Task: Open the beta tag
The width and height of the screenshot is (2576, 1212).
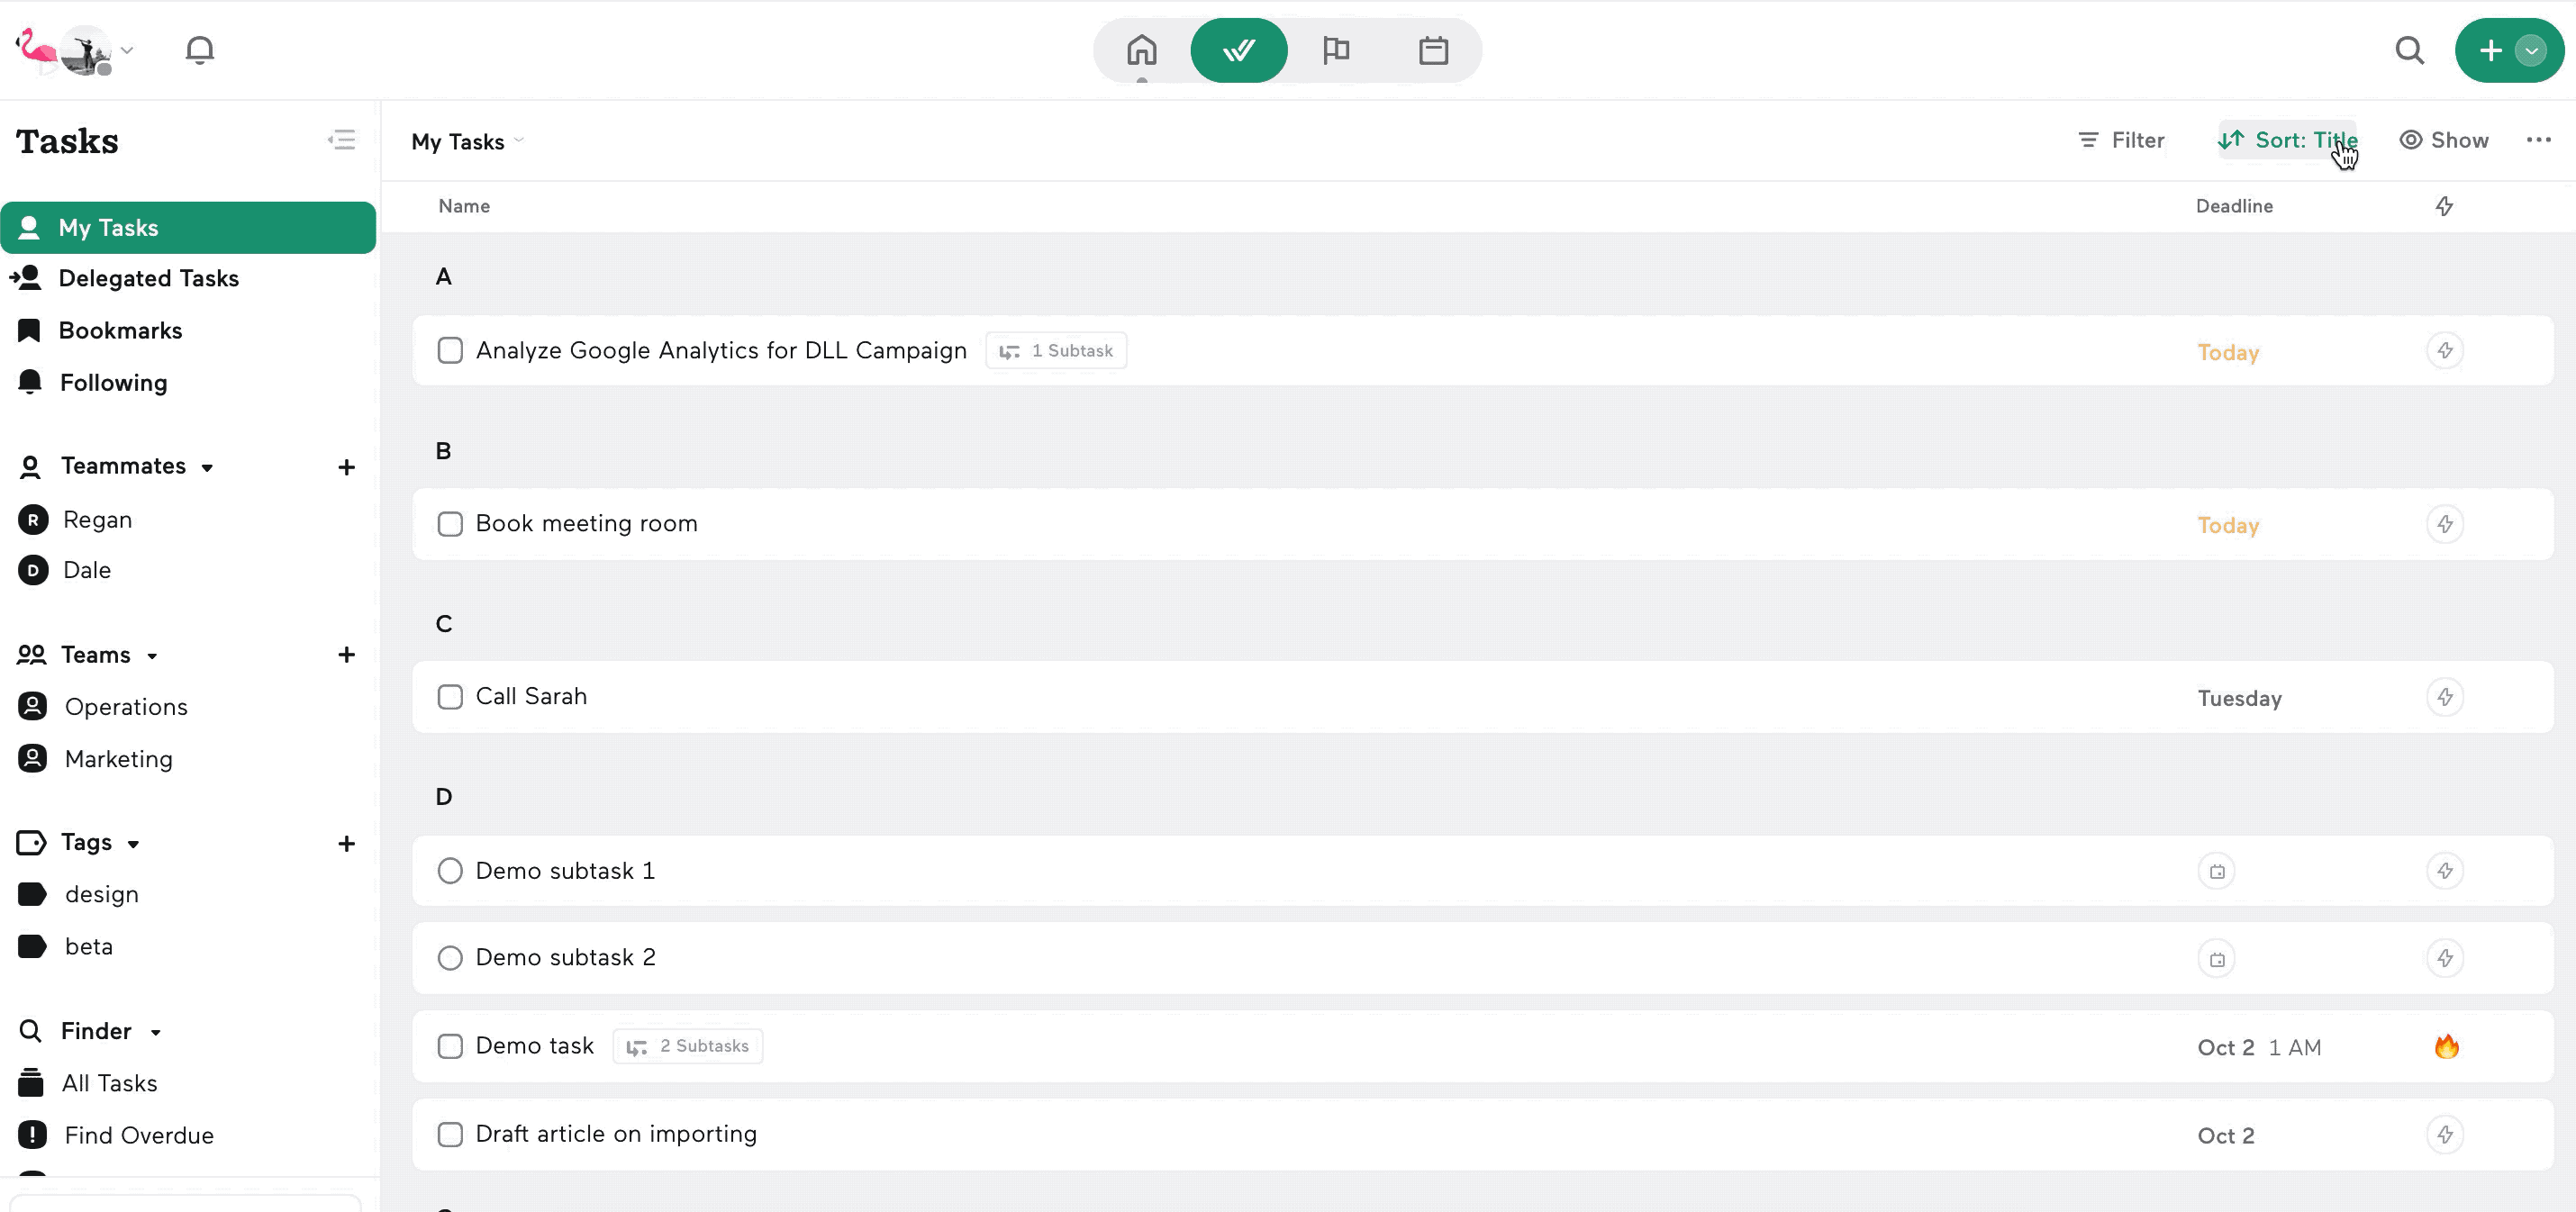Action: coord(88,946)
